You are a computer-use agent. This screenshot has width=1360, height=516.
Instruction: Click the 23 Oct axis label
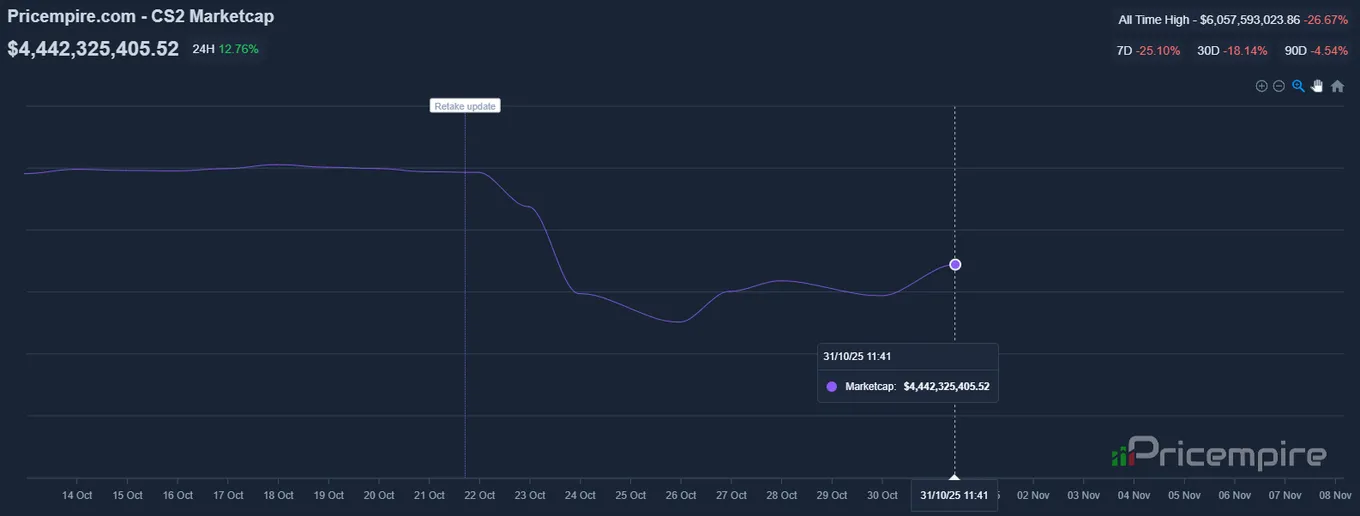[530, 495]
